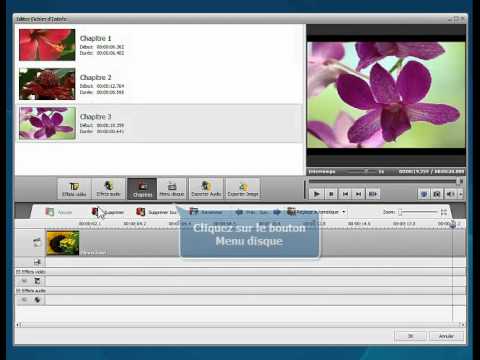The width and height of the screenshot is (480, 360).
Task: Click the Effets vidéo track film icon
Action: coord(37,281)
